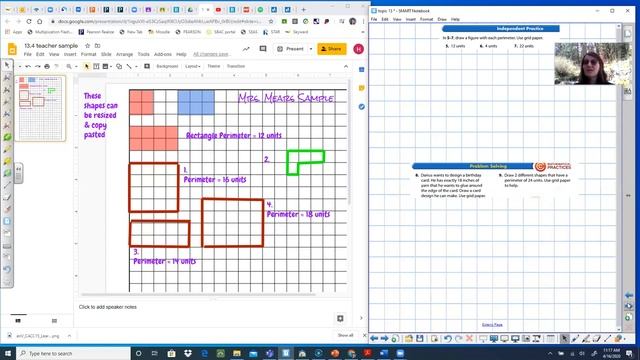The width and height of the screenshot is (640, 360).
Task: Click the Present button
Action: pos(290,49)
